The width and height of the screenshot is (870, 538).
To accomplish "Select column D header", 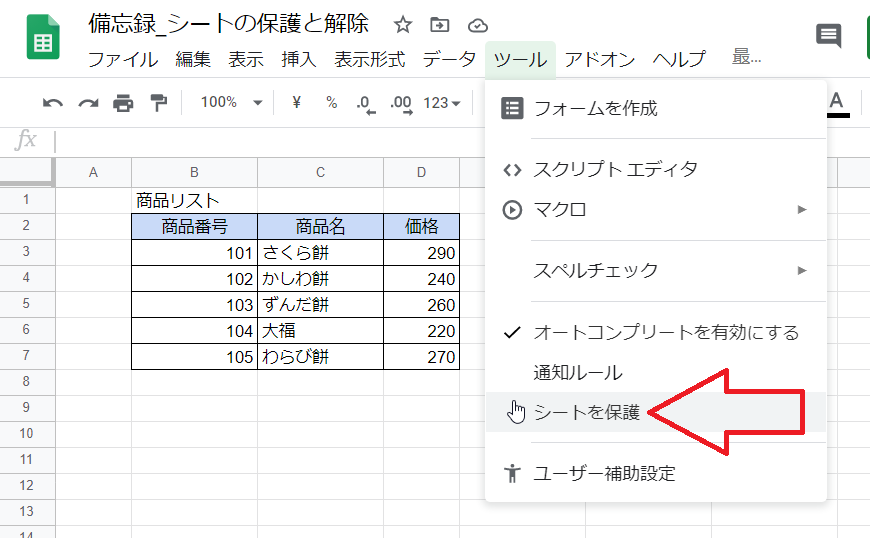I will click(x=421, y=172).
